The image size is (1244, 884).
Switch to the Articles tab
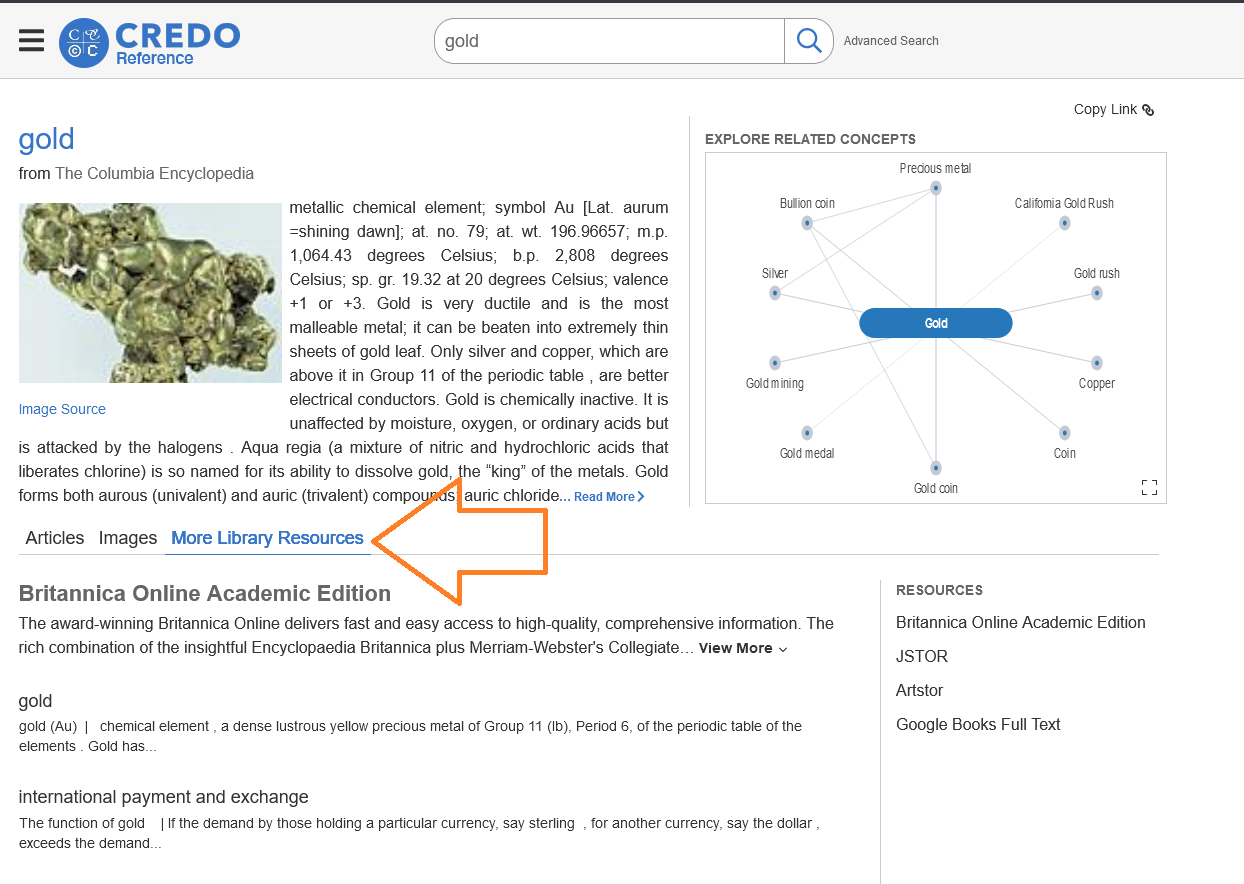(55, 538)
